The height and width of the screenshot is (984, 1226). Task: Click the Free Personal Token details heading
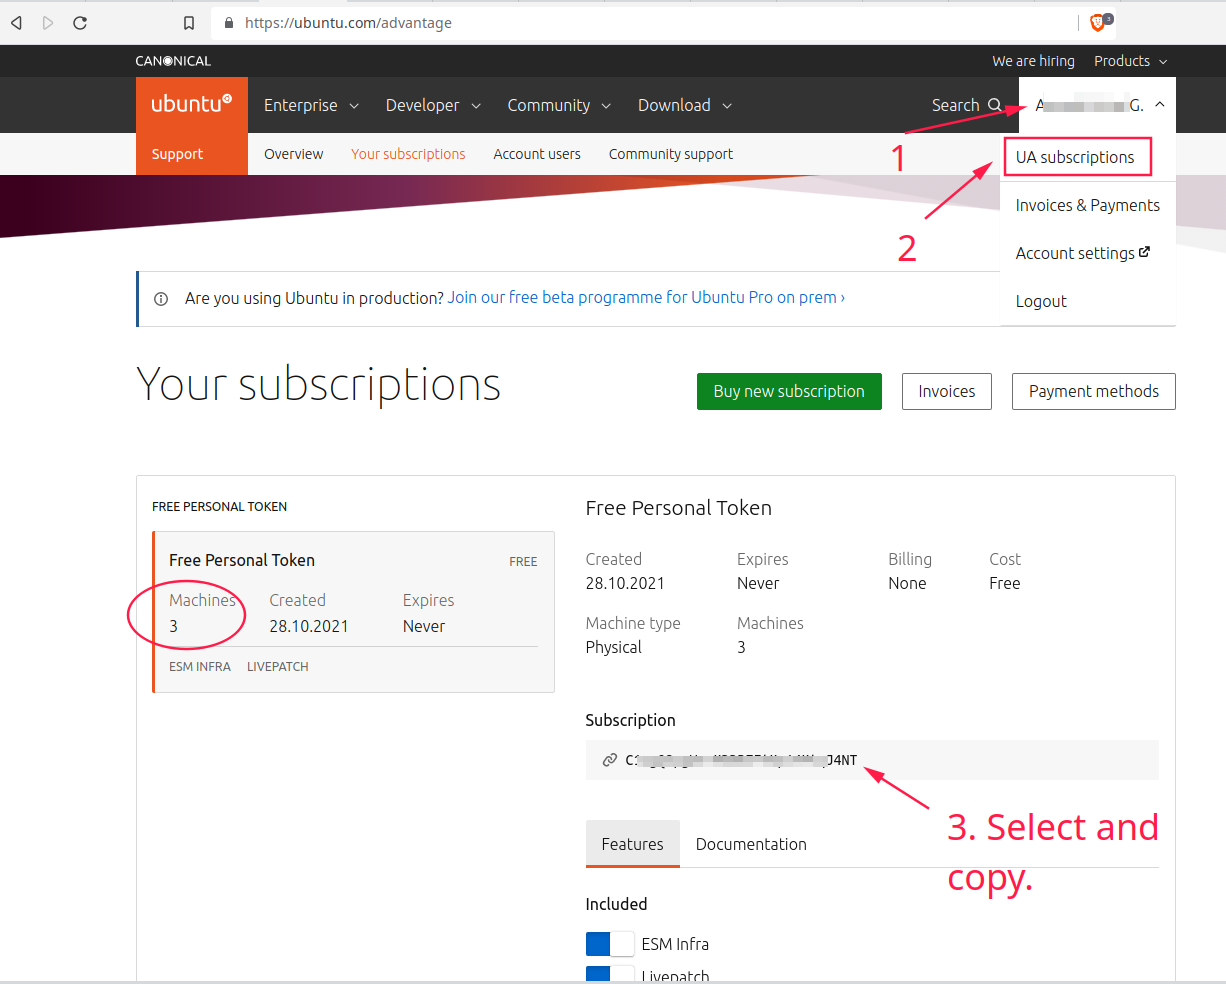(x=679, y=508)
